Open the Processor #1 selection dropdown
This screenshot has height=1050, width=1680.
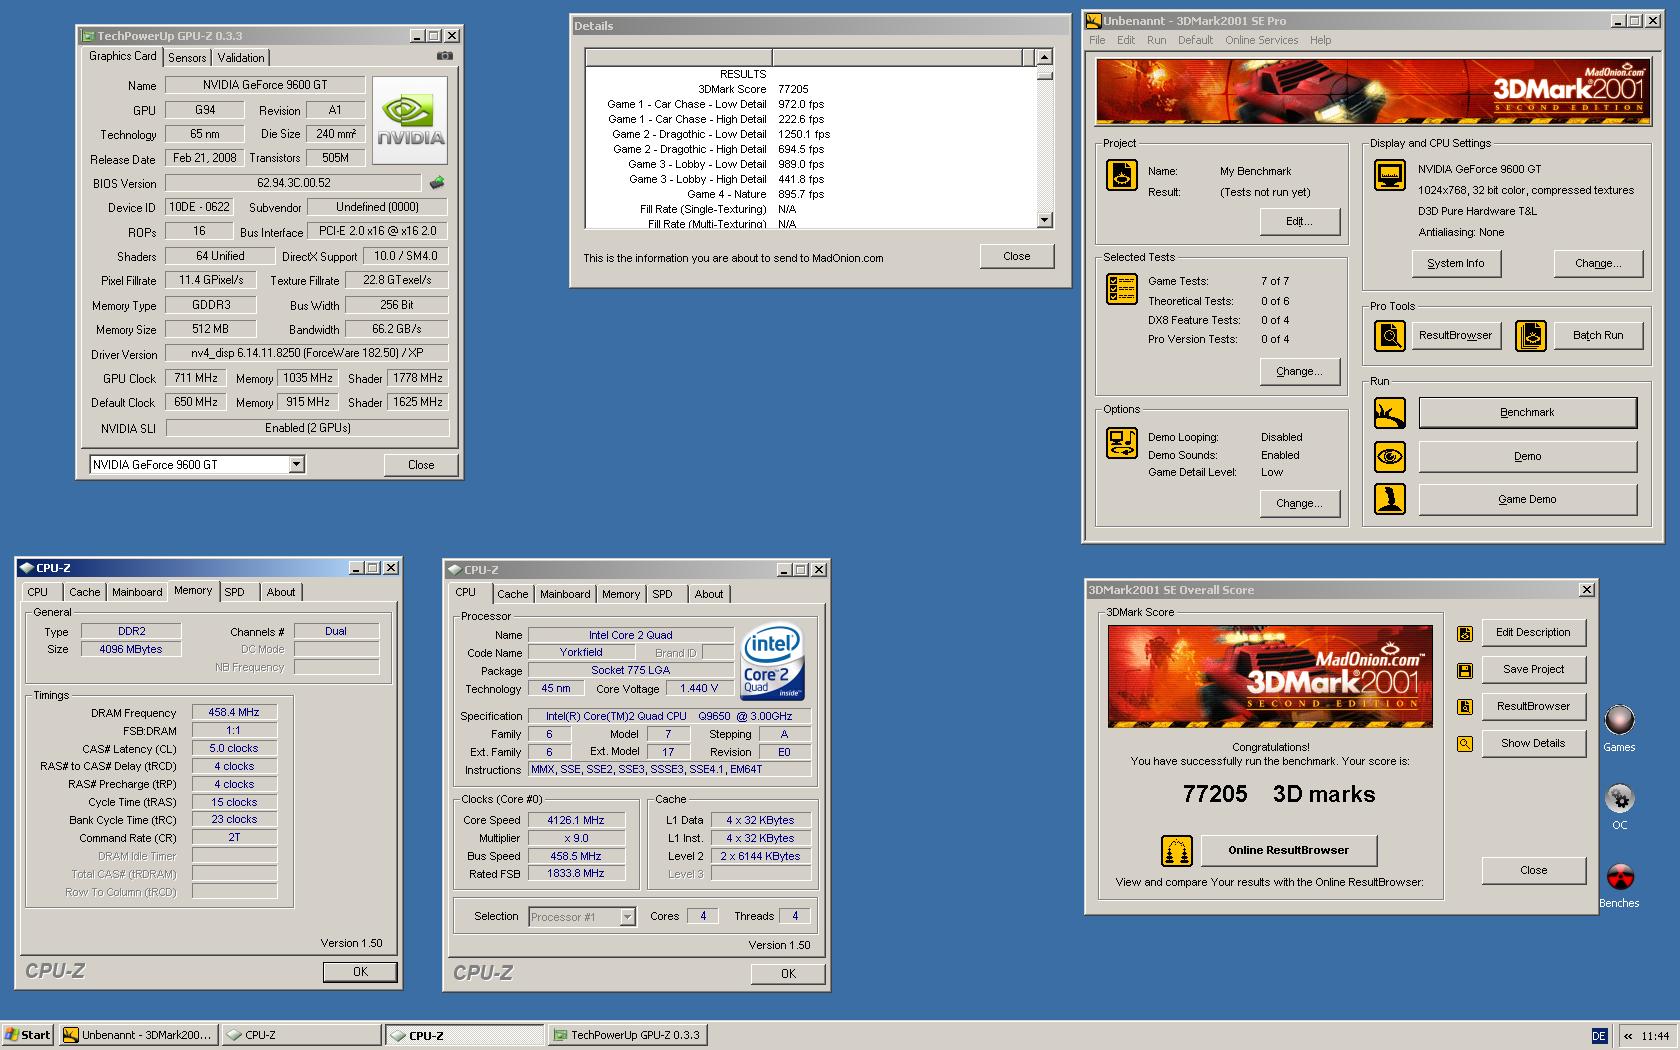pyautogui.click(x=627, y=917)
